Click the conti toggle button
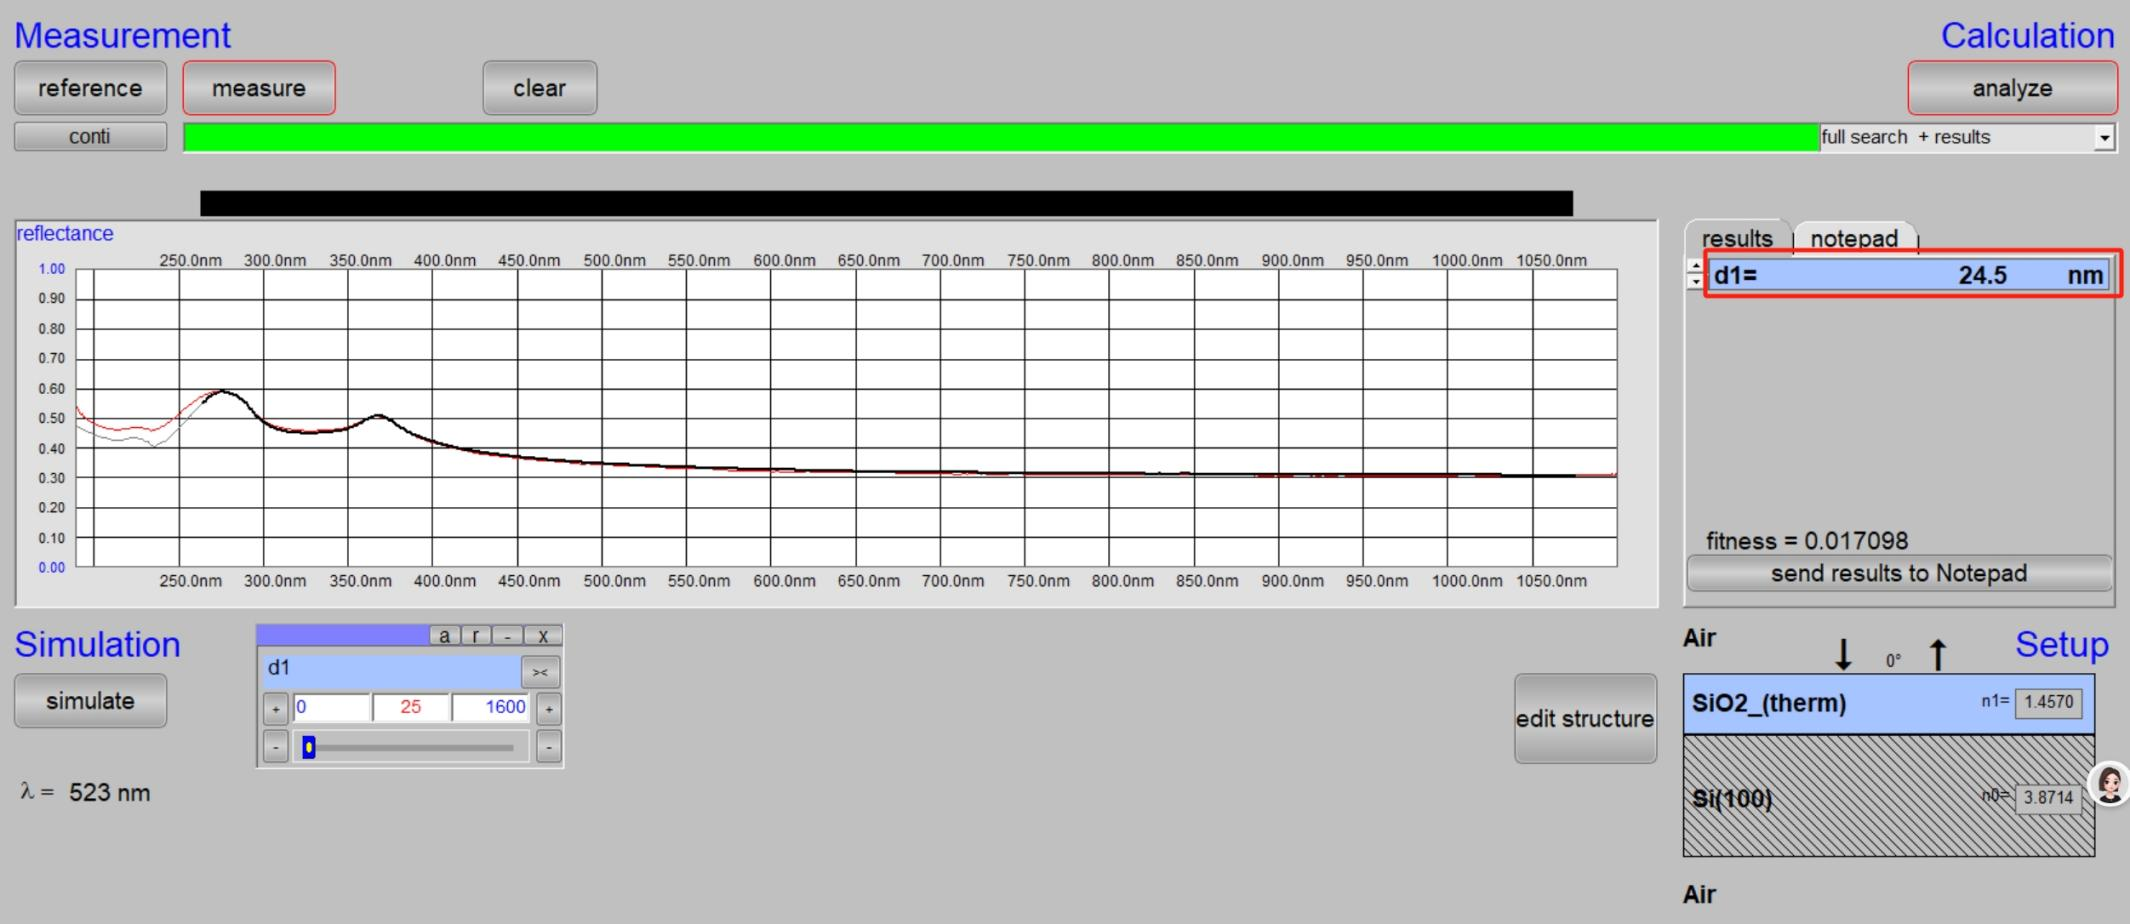The width and height of the screenshot is (2130, 924). click(90, 137)
